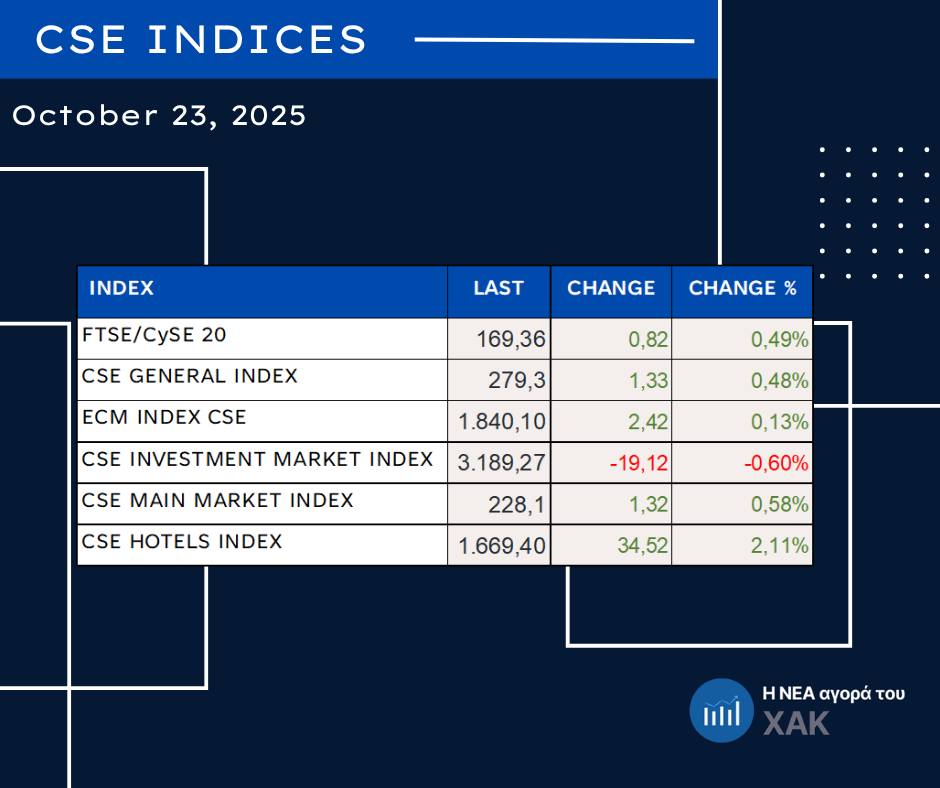
Task: Click the XAK logo text
Action: (796, 722)
